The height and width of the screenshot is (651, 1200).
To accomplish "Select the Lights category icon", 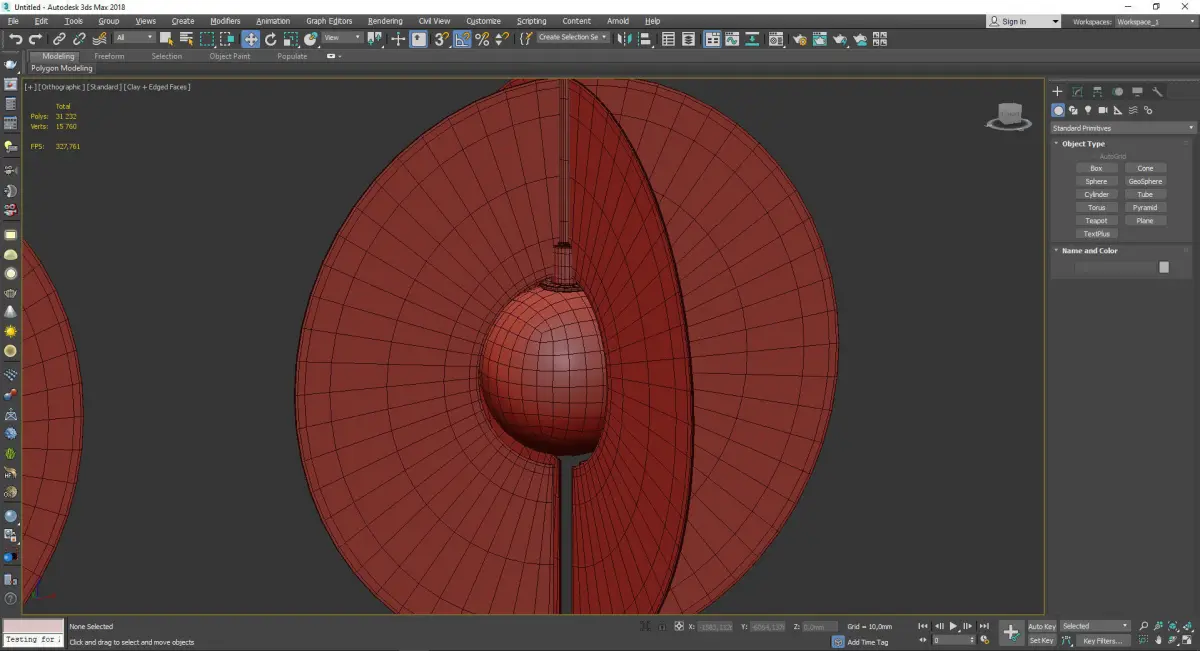I will (x=1088, y=110).
